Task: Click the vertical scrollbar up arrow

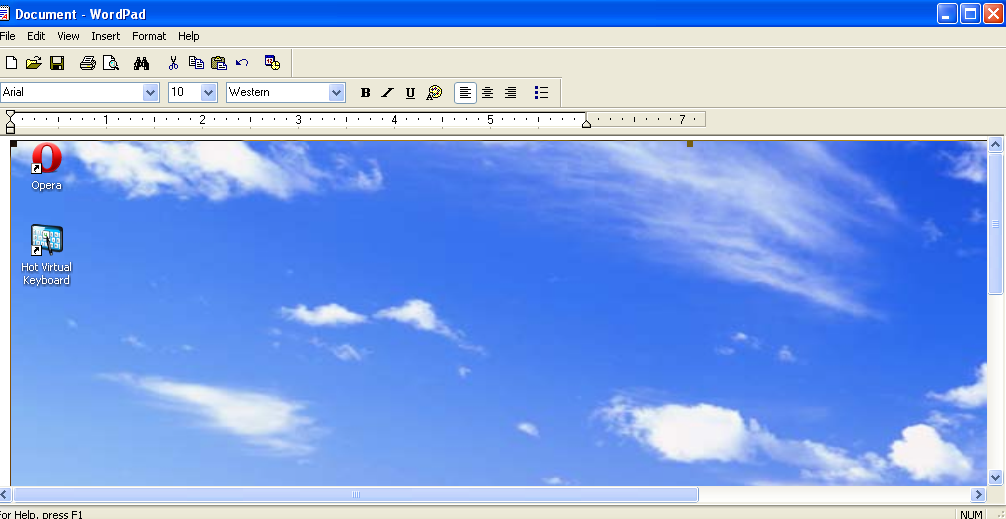Action: [996, 144]
